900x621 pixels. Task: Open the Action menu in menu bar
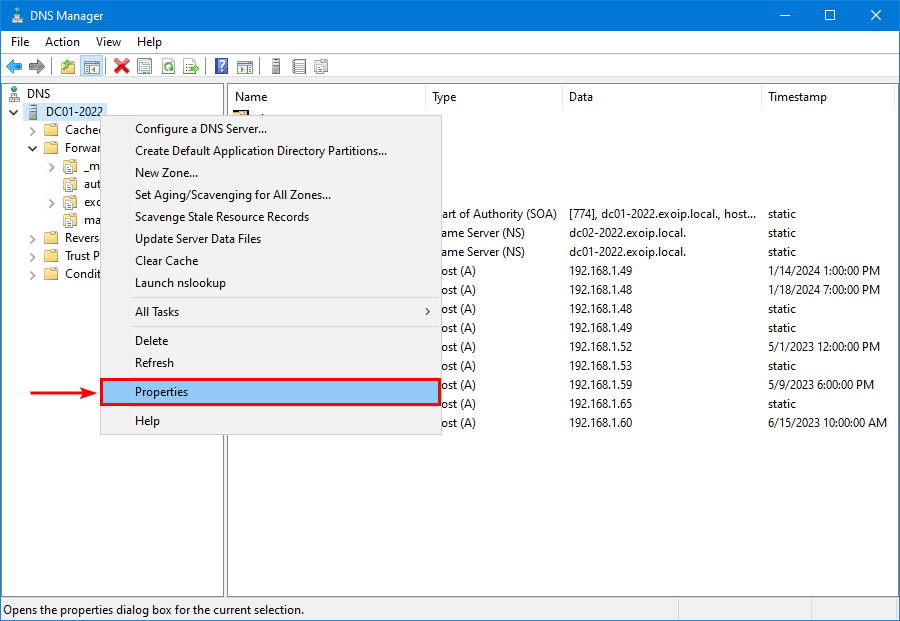click(62, 42)
